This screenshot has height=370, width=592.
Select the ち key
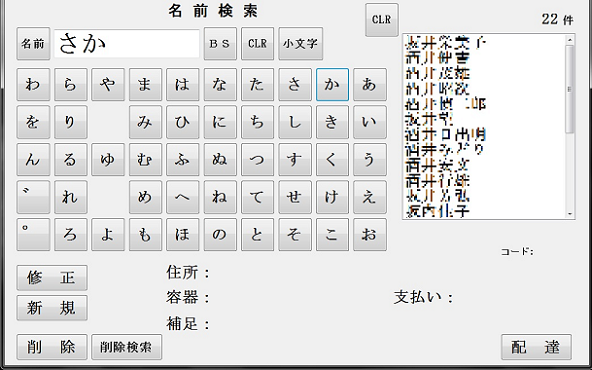coord(257,122)
